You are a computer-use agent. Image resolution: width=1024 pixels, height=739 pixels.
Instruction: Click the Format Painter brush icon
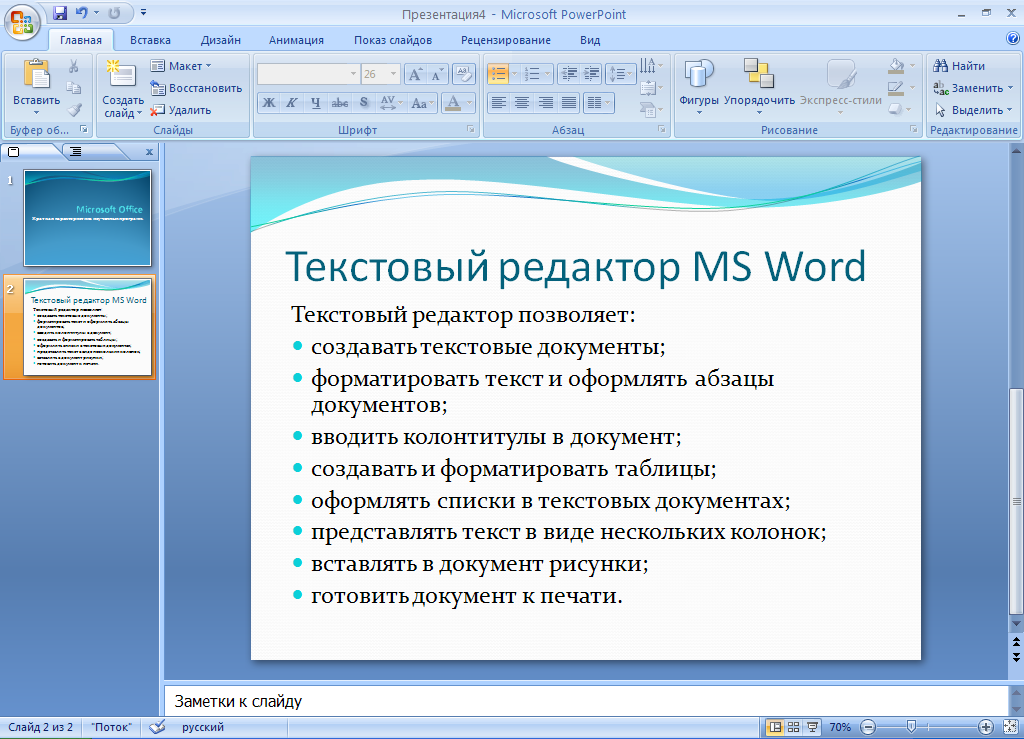(74, 110)
